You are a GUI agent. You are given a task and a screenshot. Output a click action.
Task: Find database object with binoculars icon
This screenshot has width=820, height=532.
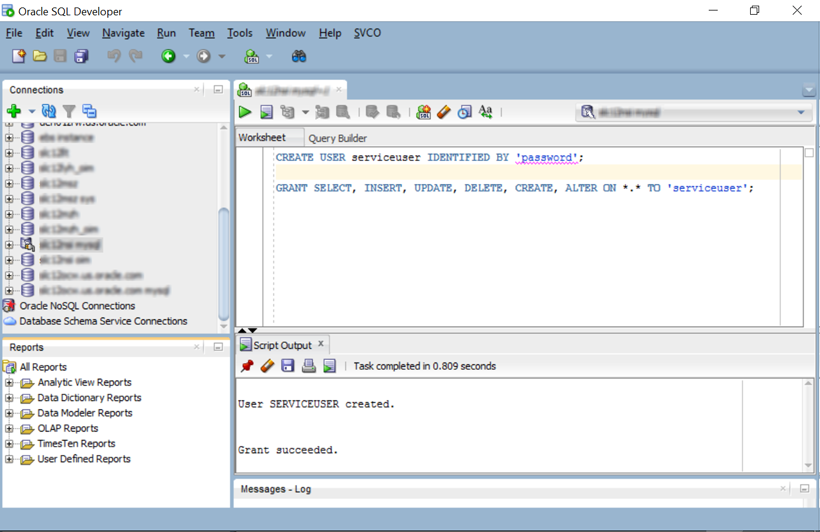tap(299, 56)
